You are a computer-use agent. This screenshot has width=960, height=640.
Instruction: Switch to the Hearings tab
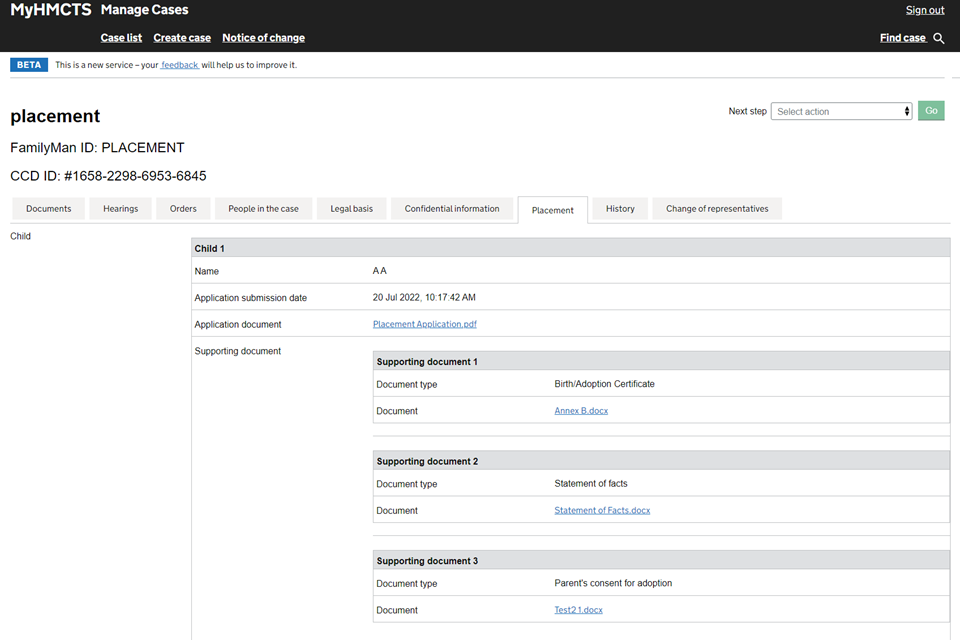[120, 209]
